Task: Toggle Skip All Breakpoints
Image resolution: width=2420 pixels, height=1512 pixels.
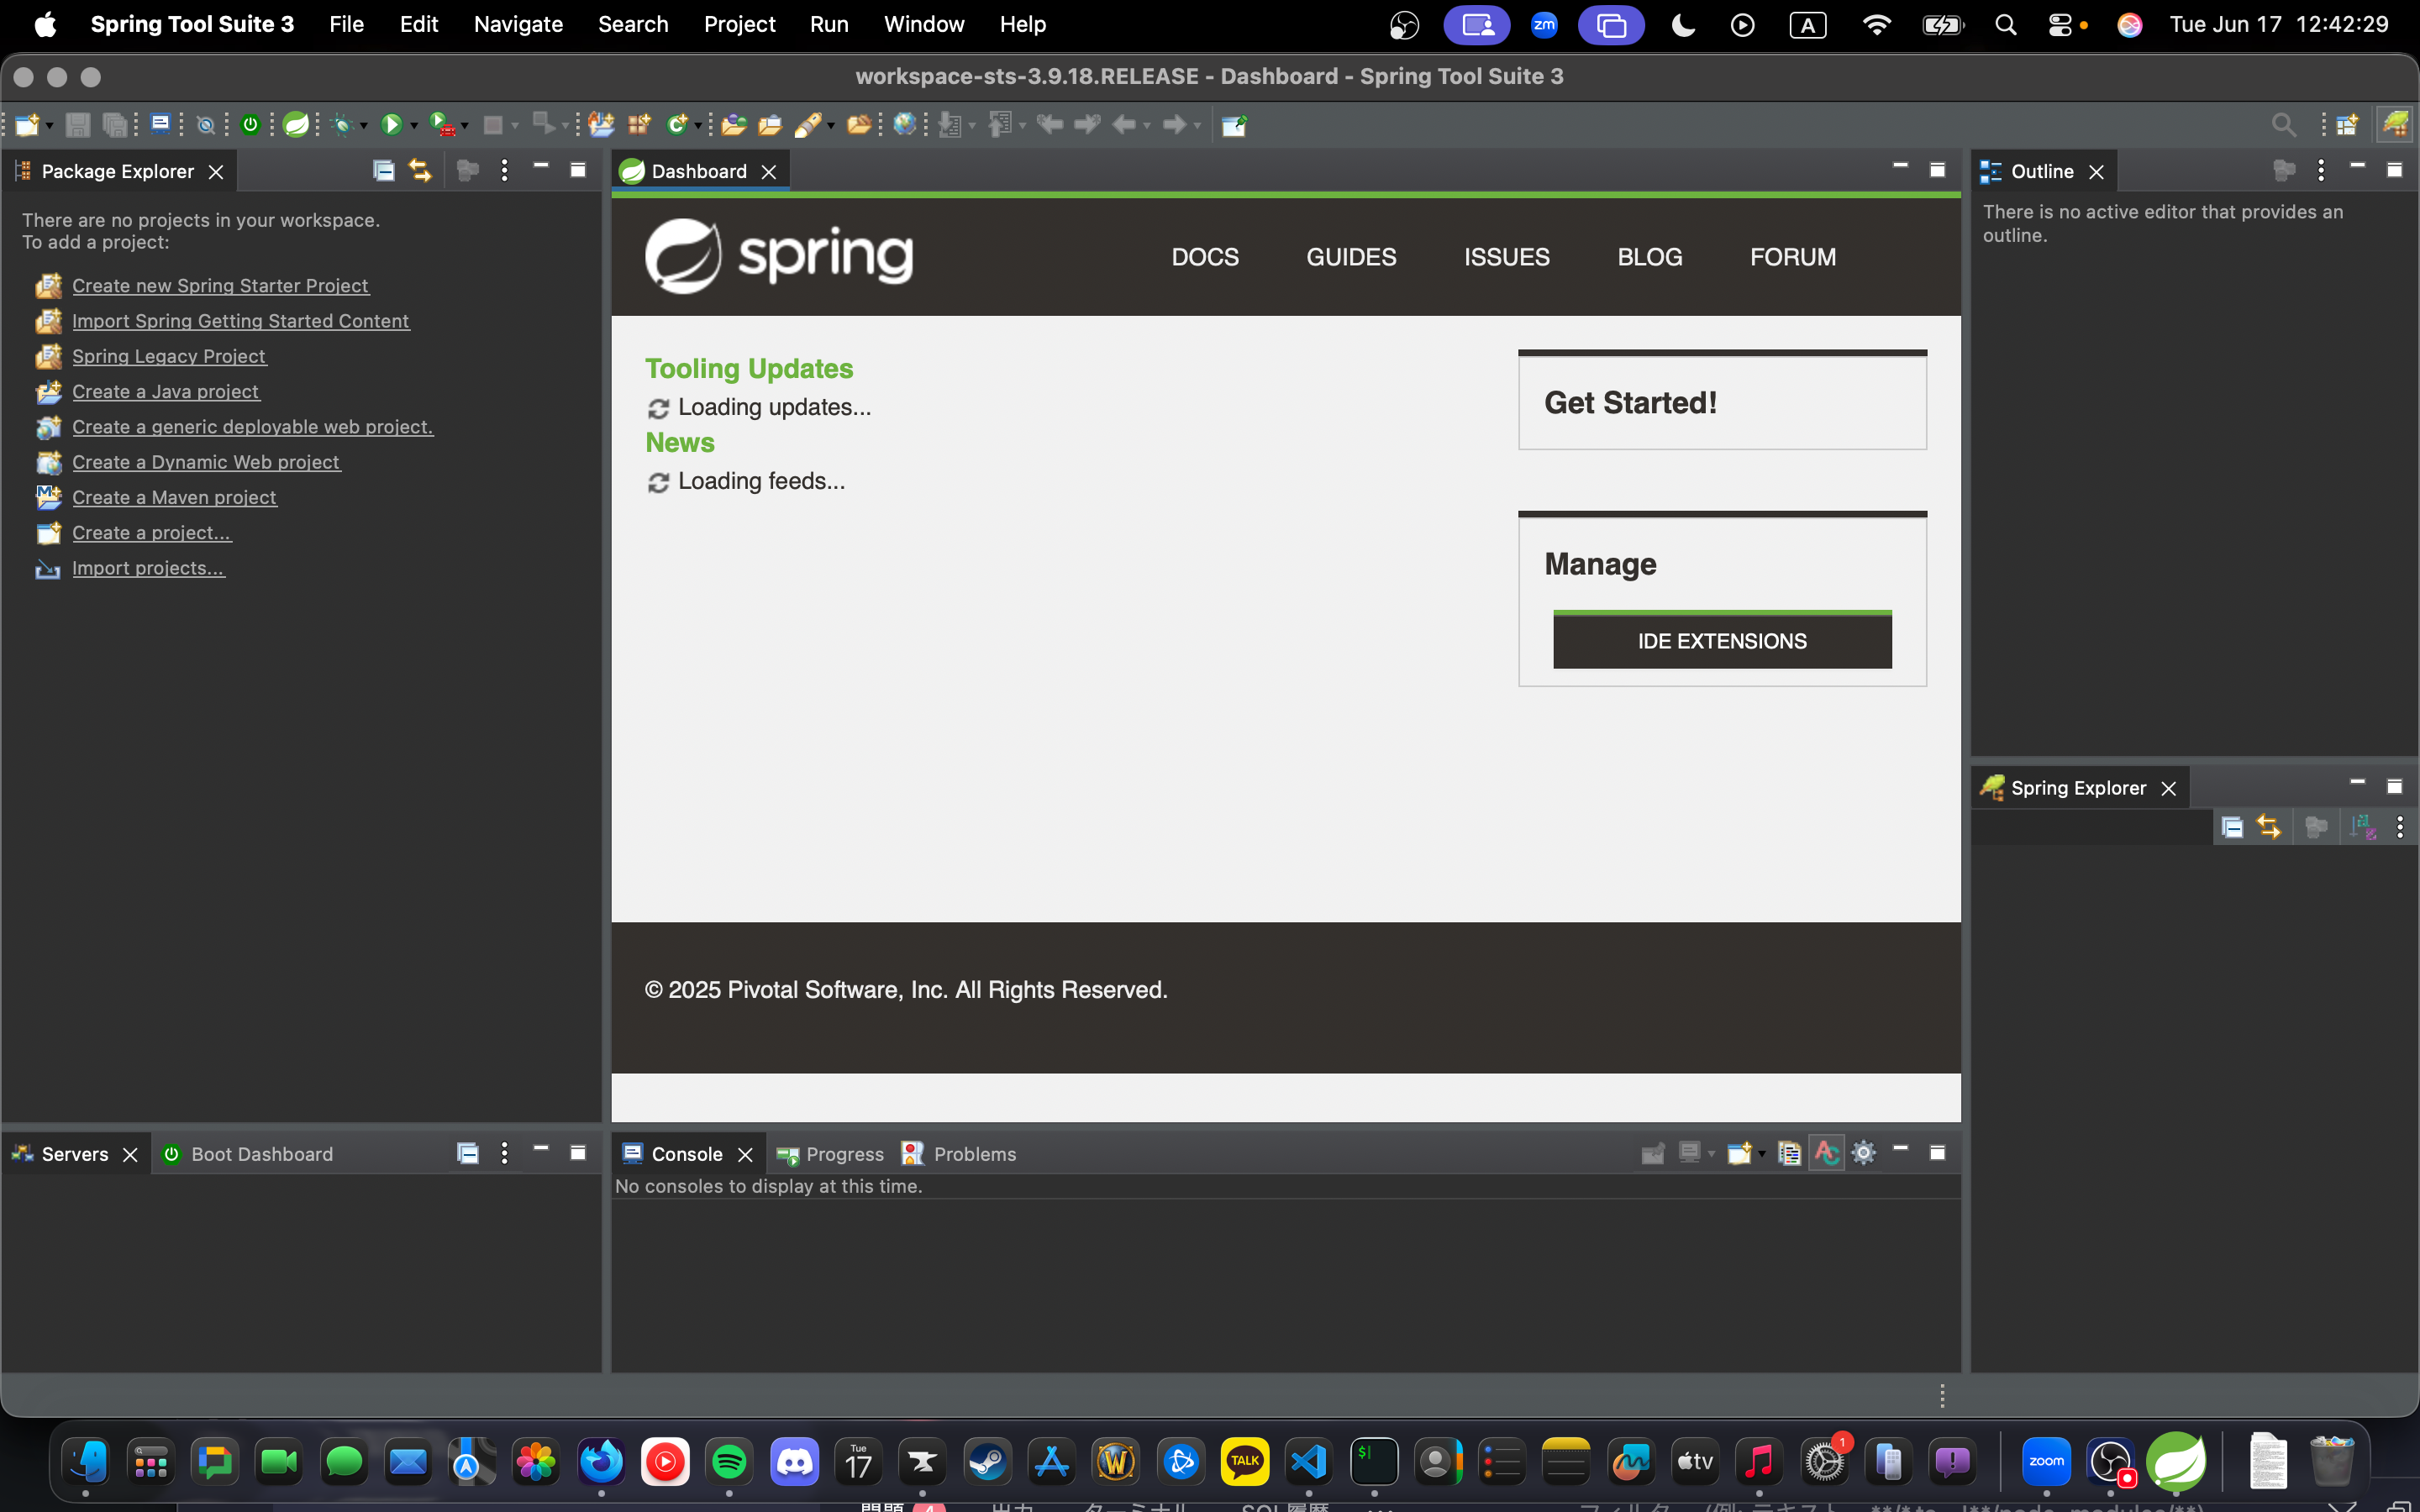Action: tap(205, 125)
